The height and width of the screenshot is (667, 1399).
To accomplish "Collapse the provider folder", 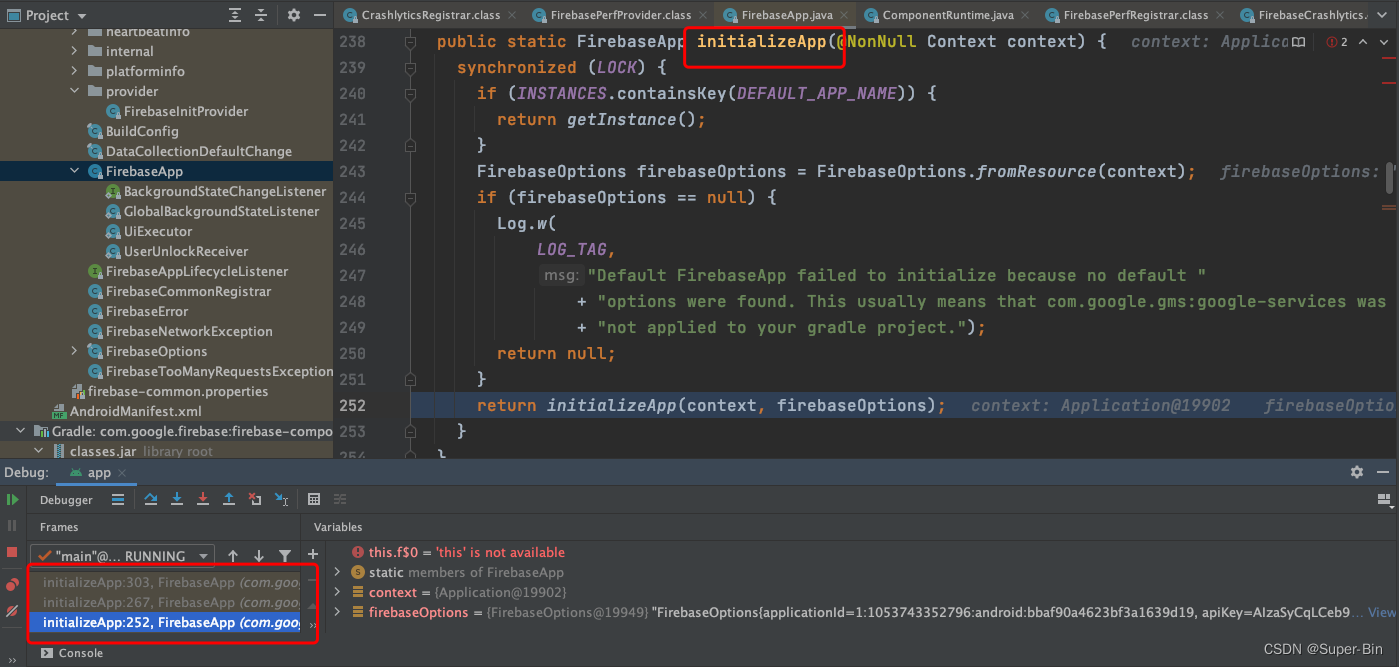I will tap(75, 91).
